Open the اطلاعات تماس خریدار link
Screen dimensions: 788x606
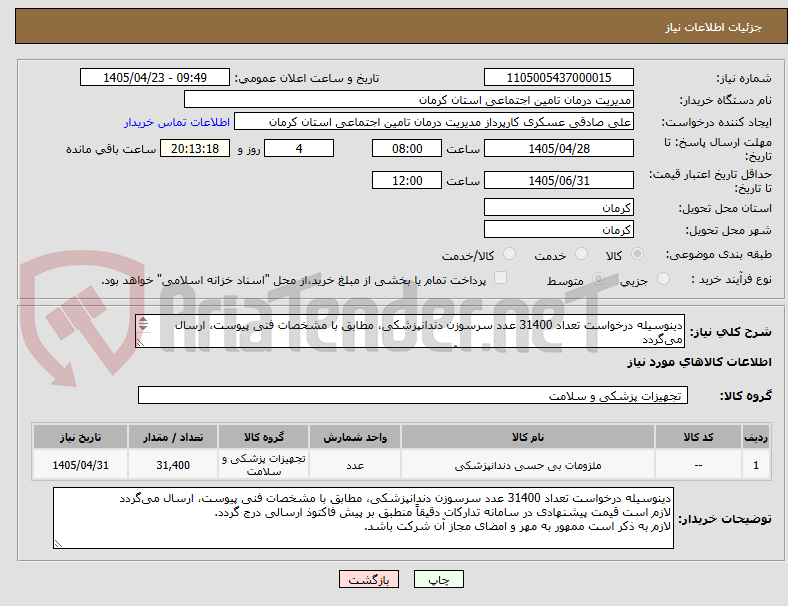coord(177,122)
